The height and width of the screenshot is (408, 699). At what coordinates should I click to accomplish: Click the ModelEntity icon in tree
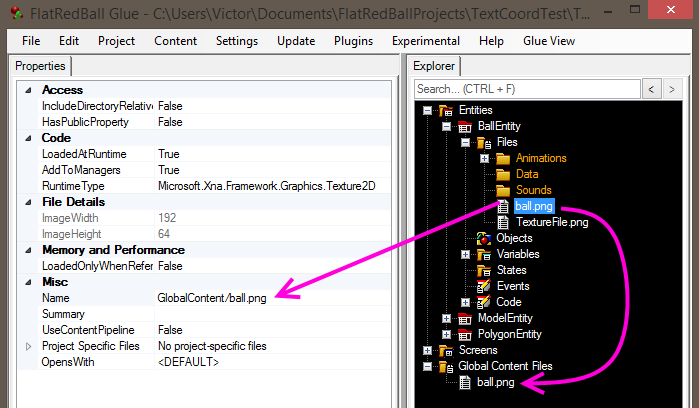click(464, 318)
